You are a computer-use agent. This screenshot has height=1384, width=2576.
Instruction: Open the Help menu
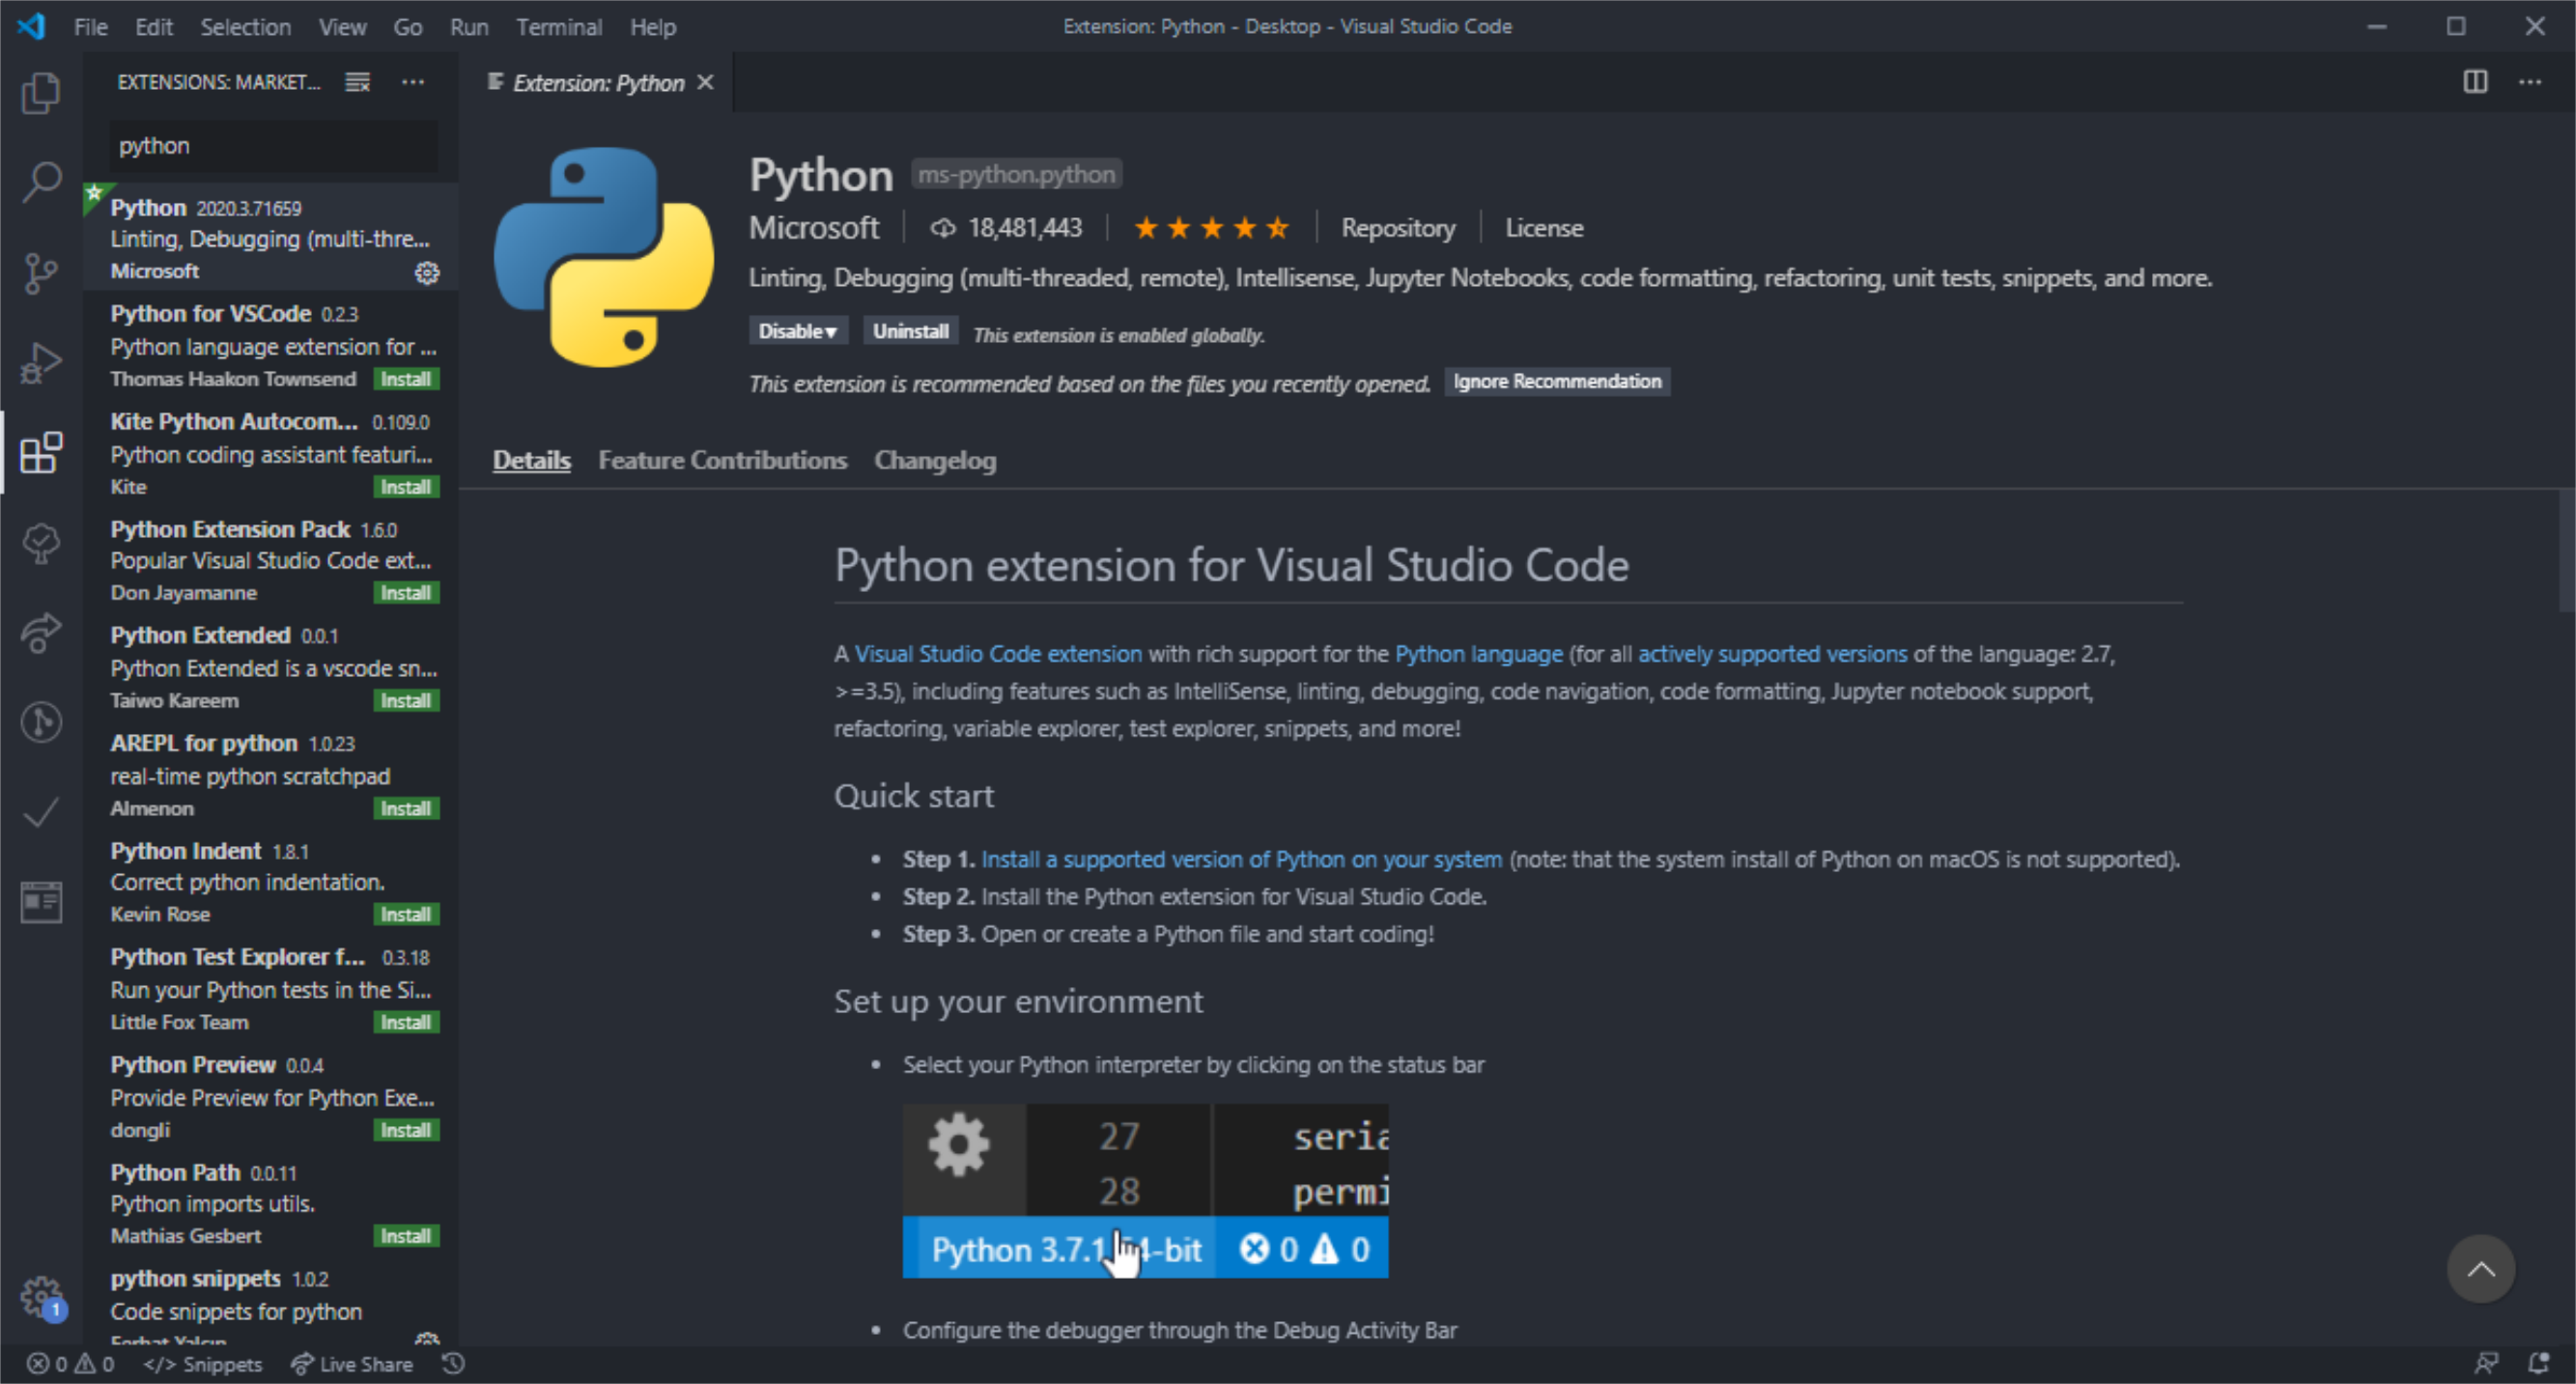653,27
